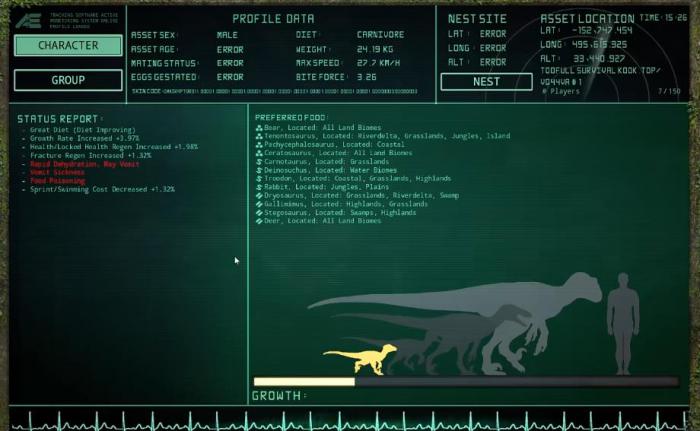
Task: Click the icon beside Carnotaurus entry
Action: [259, 162]
